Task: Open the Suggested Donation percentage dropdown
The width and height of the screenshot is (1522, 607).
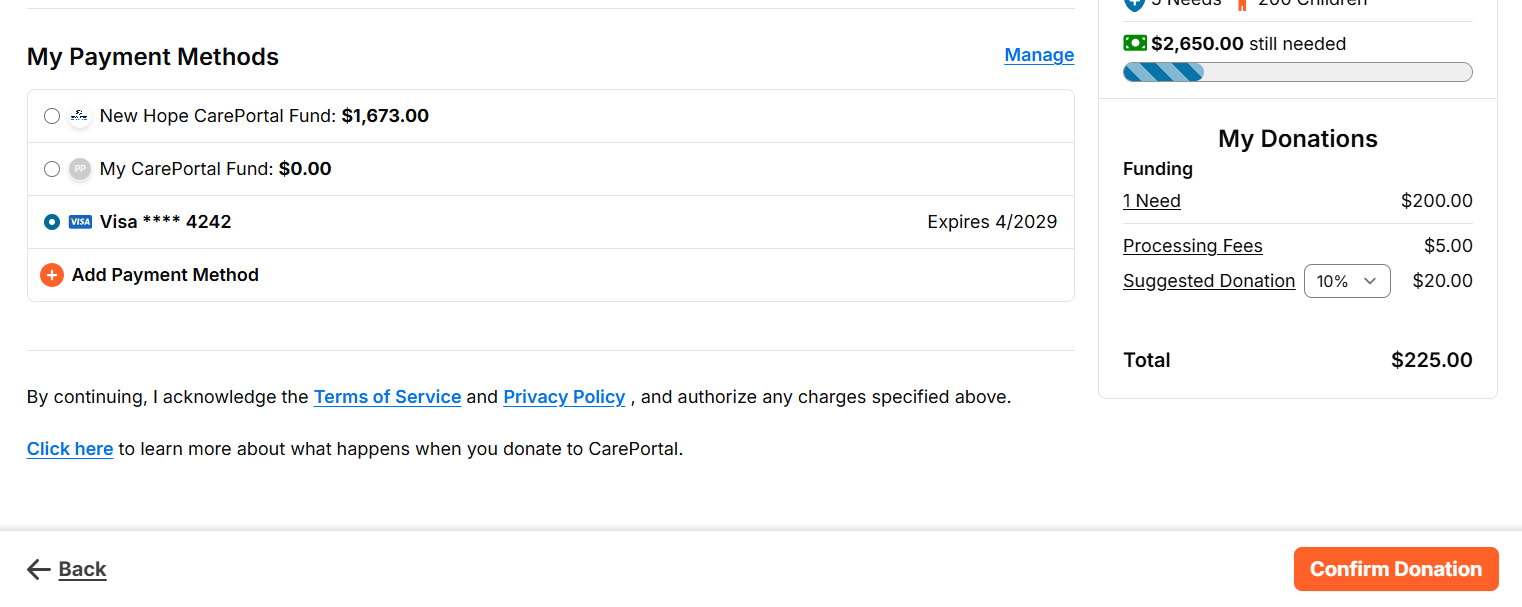Action: click(1346, 281)
